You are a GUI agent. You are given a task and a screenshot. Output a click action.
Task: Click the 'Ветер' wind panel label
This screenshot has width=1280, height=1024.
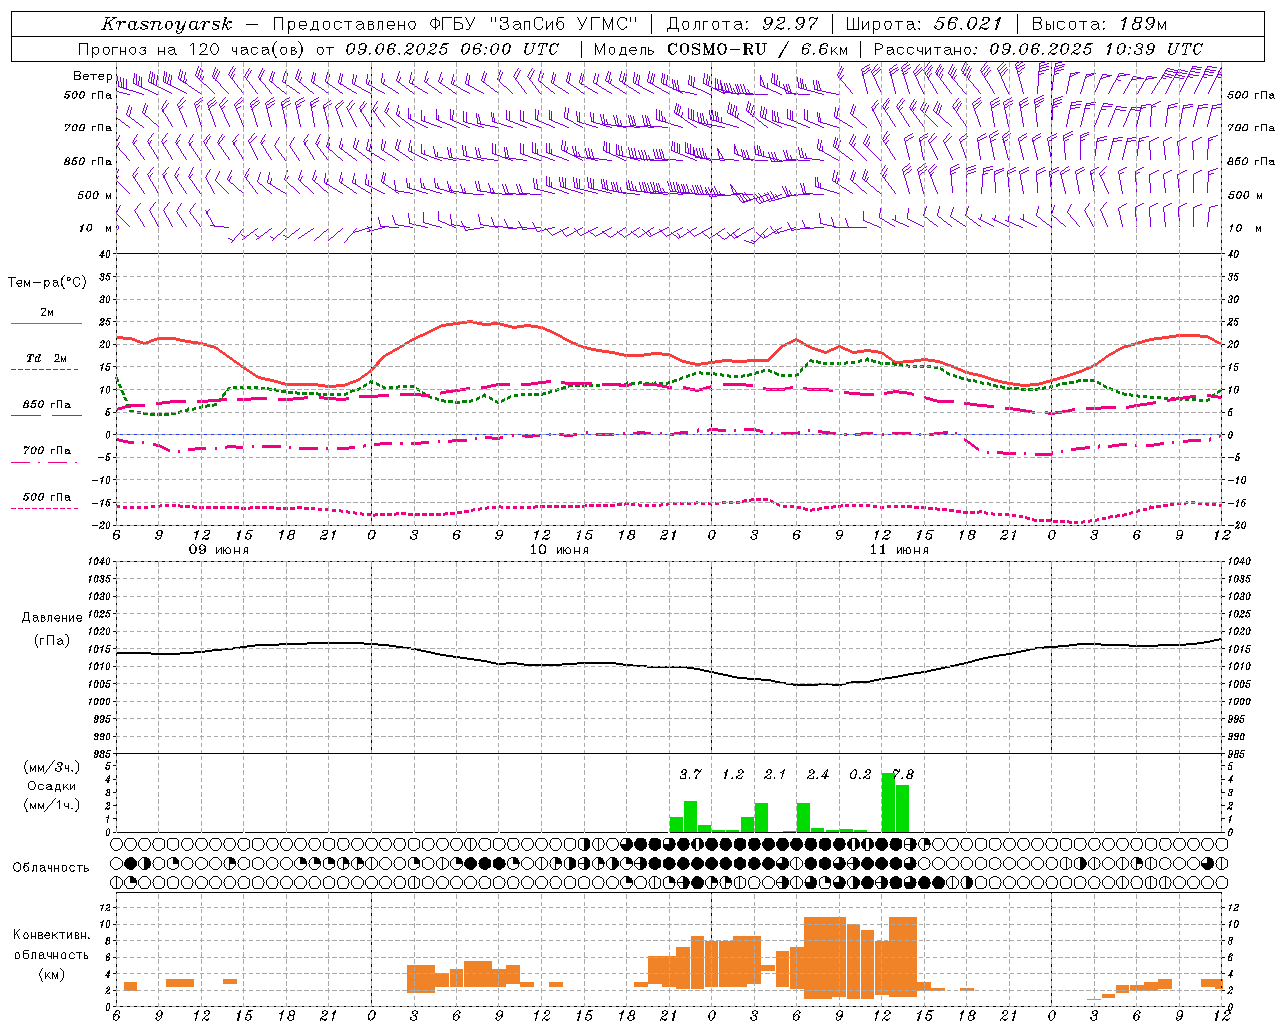click(92, 76)
